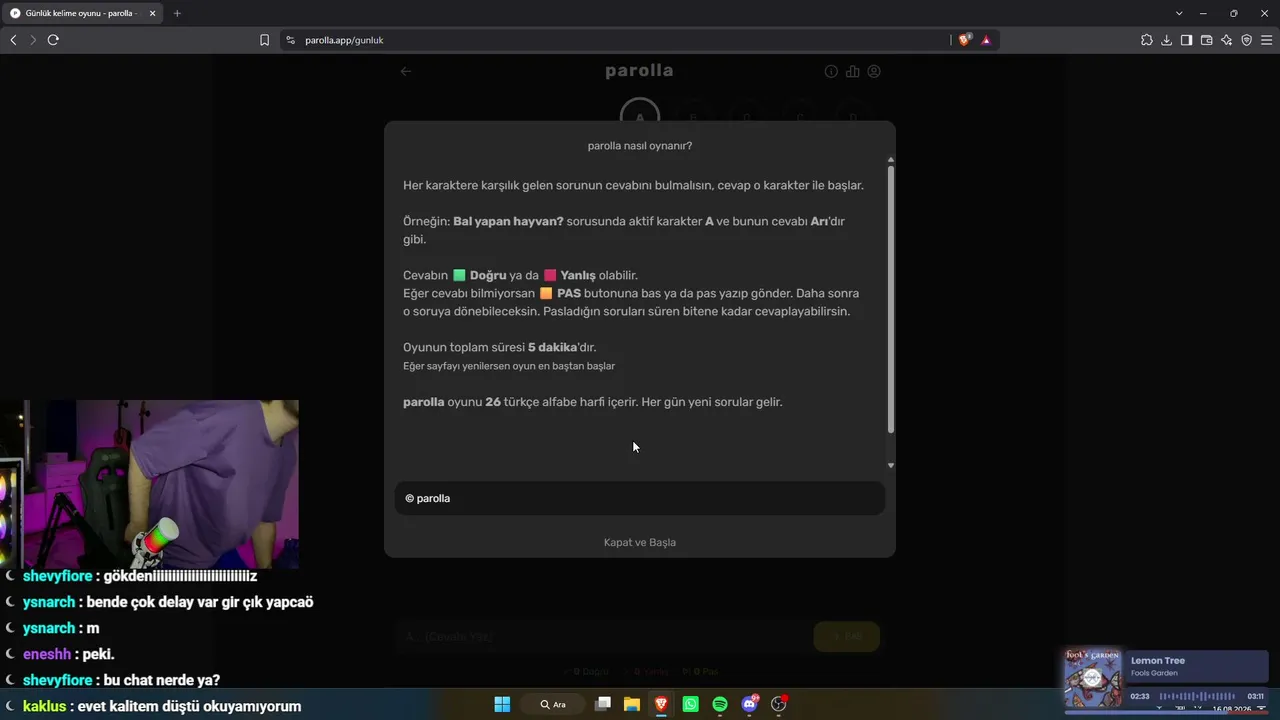This screenshot has height=720, width=1280.
Task: Open the Brave Rewards triangle icon
Action: point(986,40)
